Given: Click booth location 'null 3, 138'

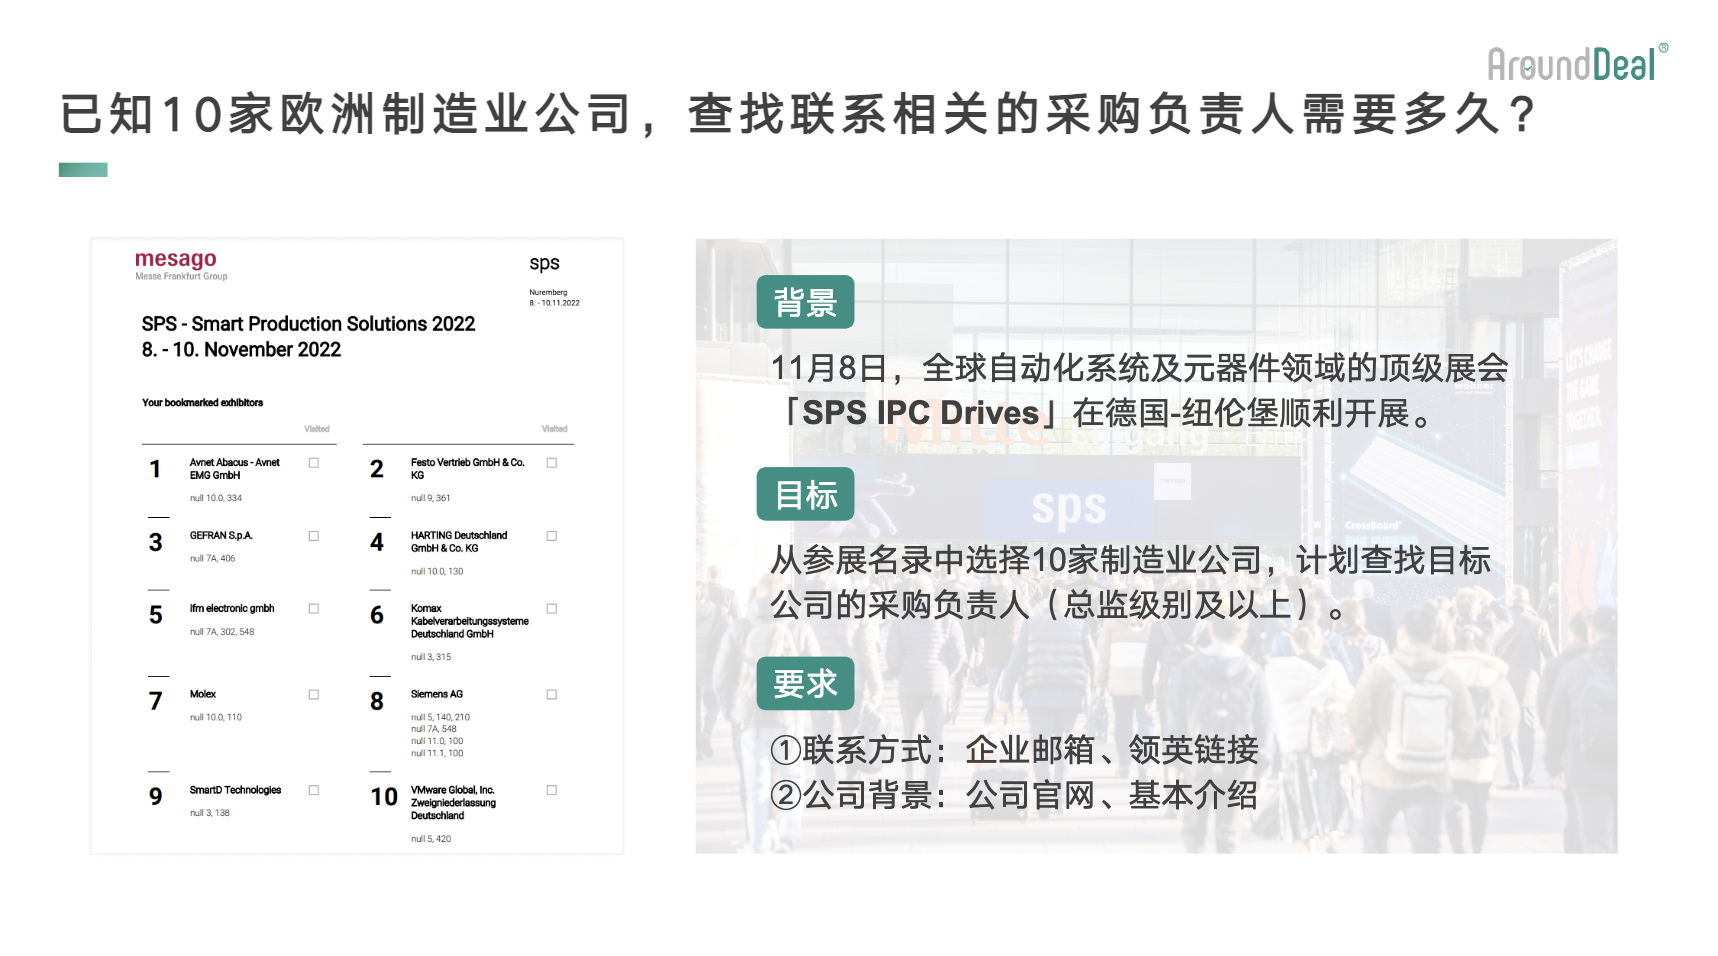Looking at the screenshot, I should pos(210,813).
